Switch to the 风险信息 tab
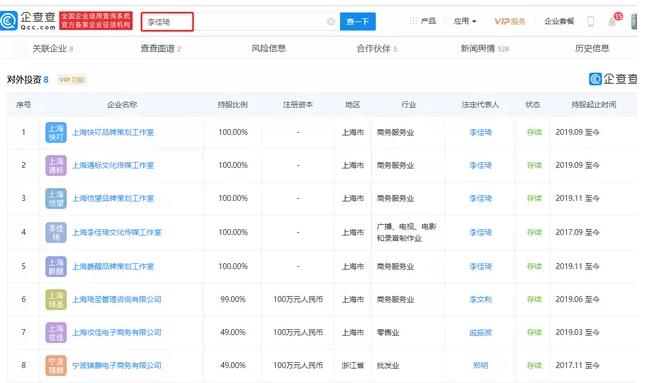Screen dimensions: 650x383 pos(269,48)
